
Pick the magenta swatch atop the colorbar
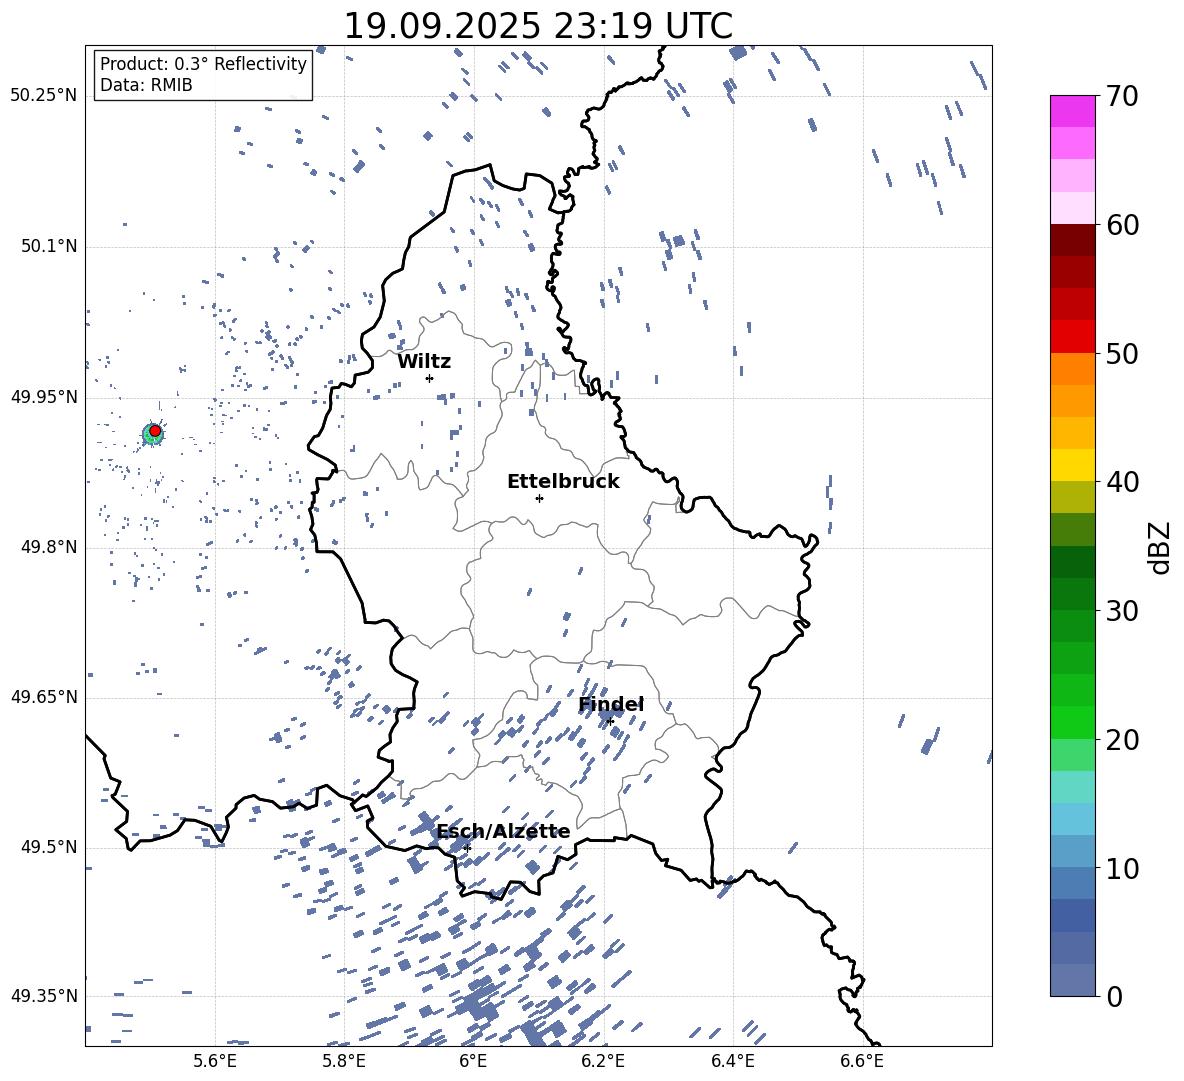tap(1073, 111)
